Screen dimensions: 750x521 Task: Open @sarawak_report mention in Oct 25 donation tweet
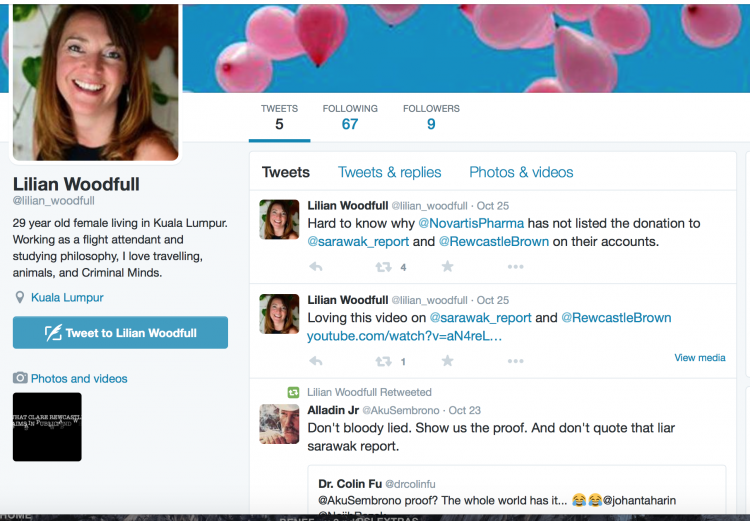tap(358, 242)
